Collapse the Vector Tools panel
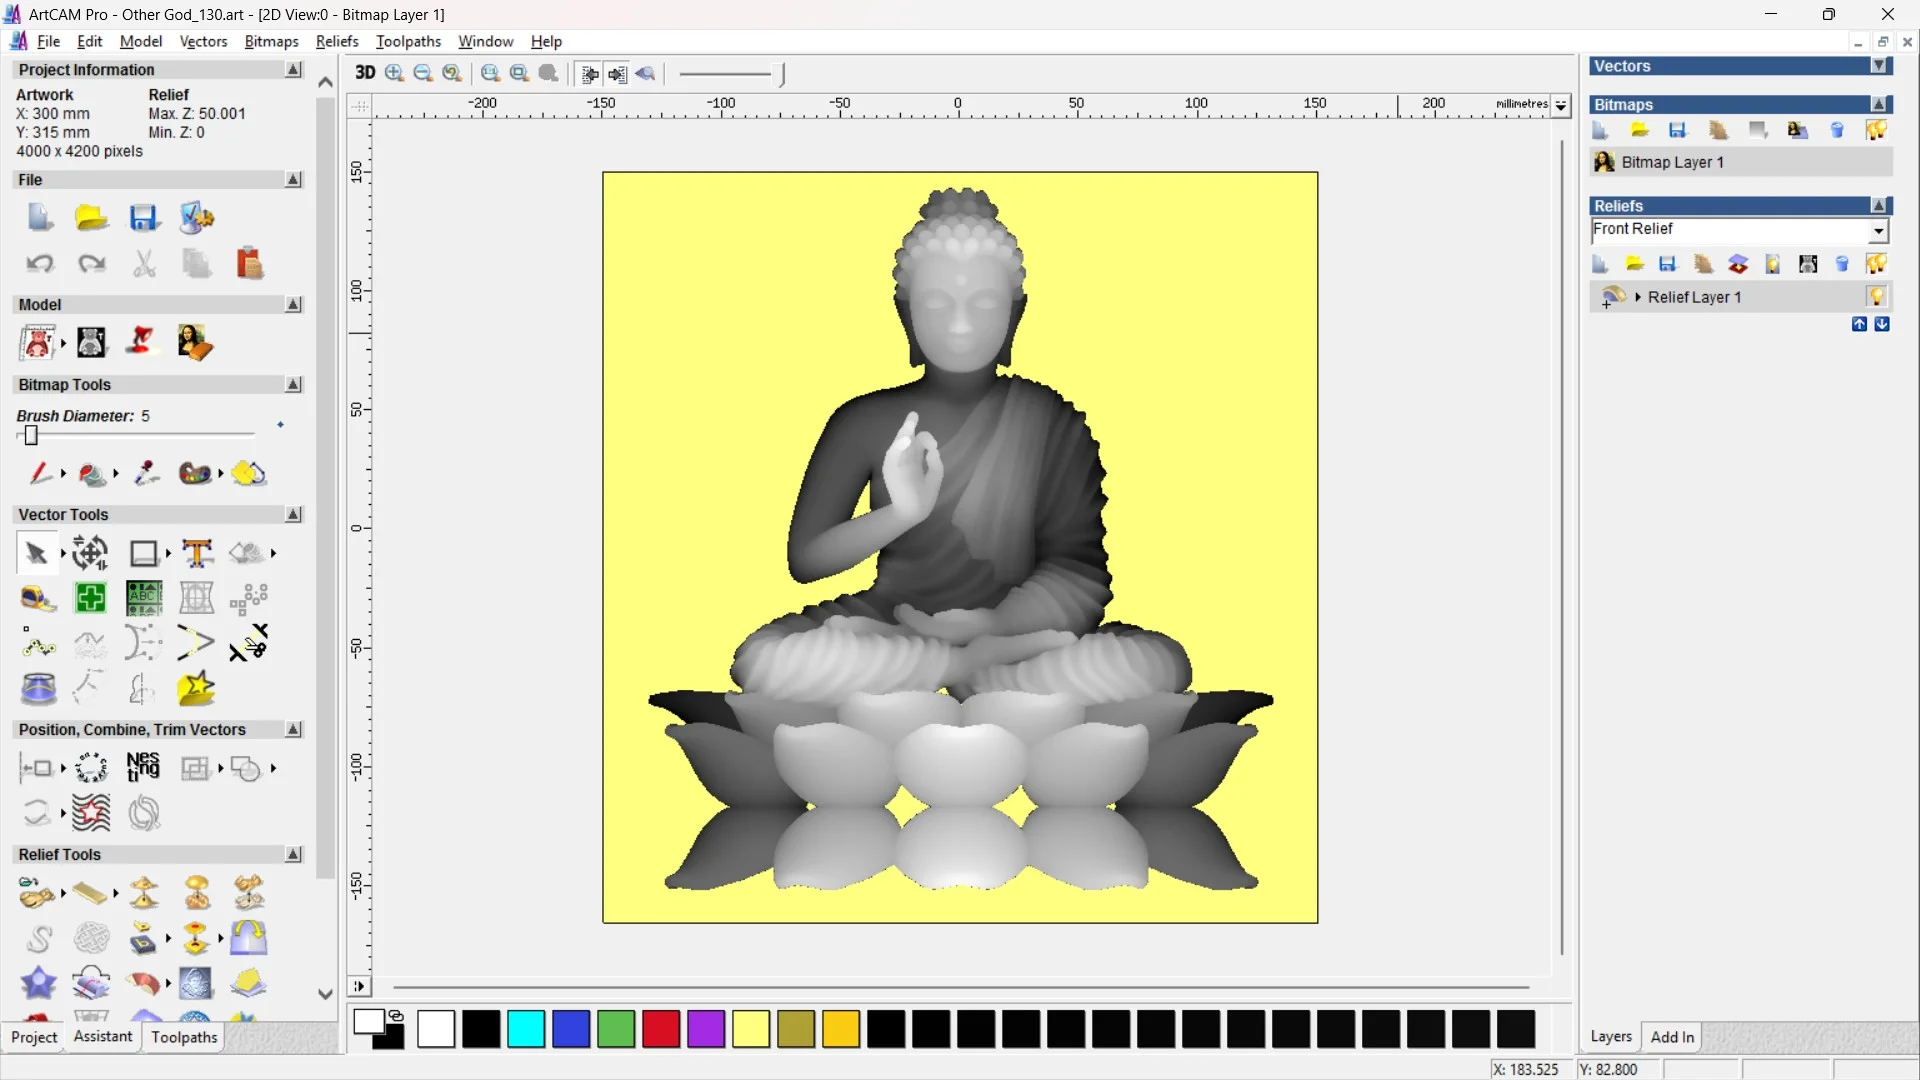1920x1080 pixels. pos(293,514)
